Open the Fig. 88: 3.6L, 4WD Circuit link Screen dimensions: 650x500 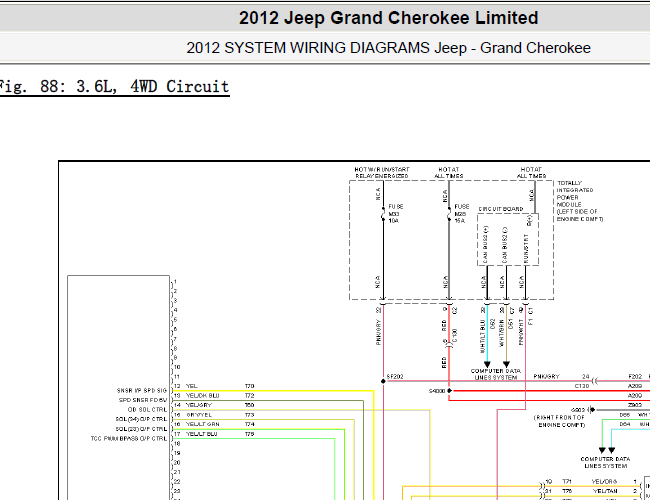pos(114,87)
